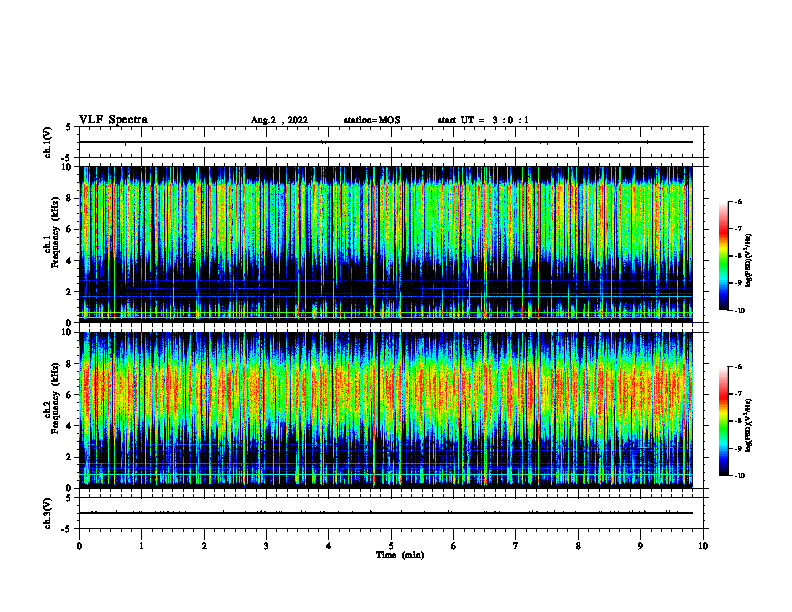Click the "VLF Spectra" plot title
The height and width of the screenshot is (612, 792).
pyautogui.click(x=113, y=120)
